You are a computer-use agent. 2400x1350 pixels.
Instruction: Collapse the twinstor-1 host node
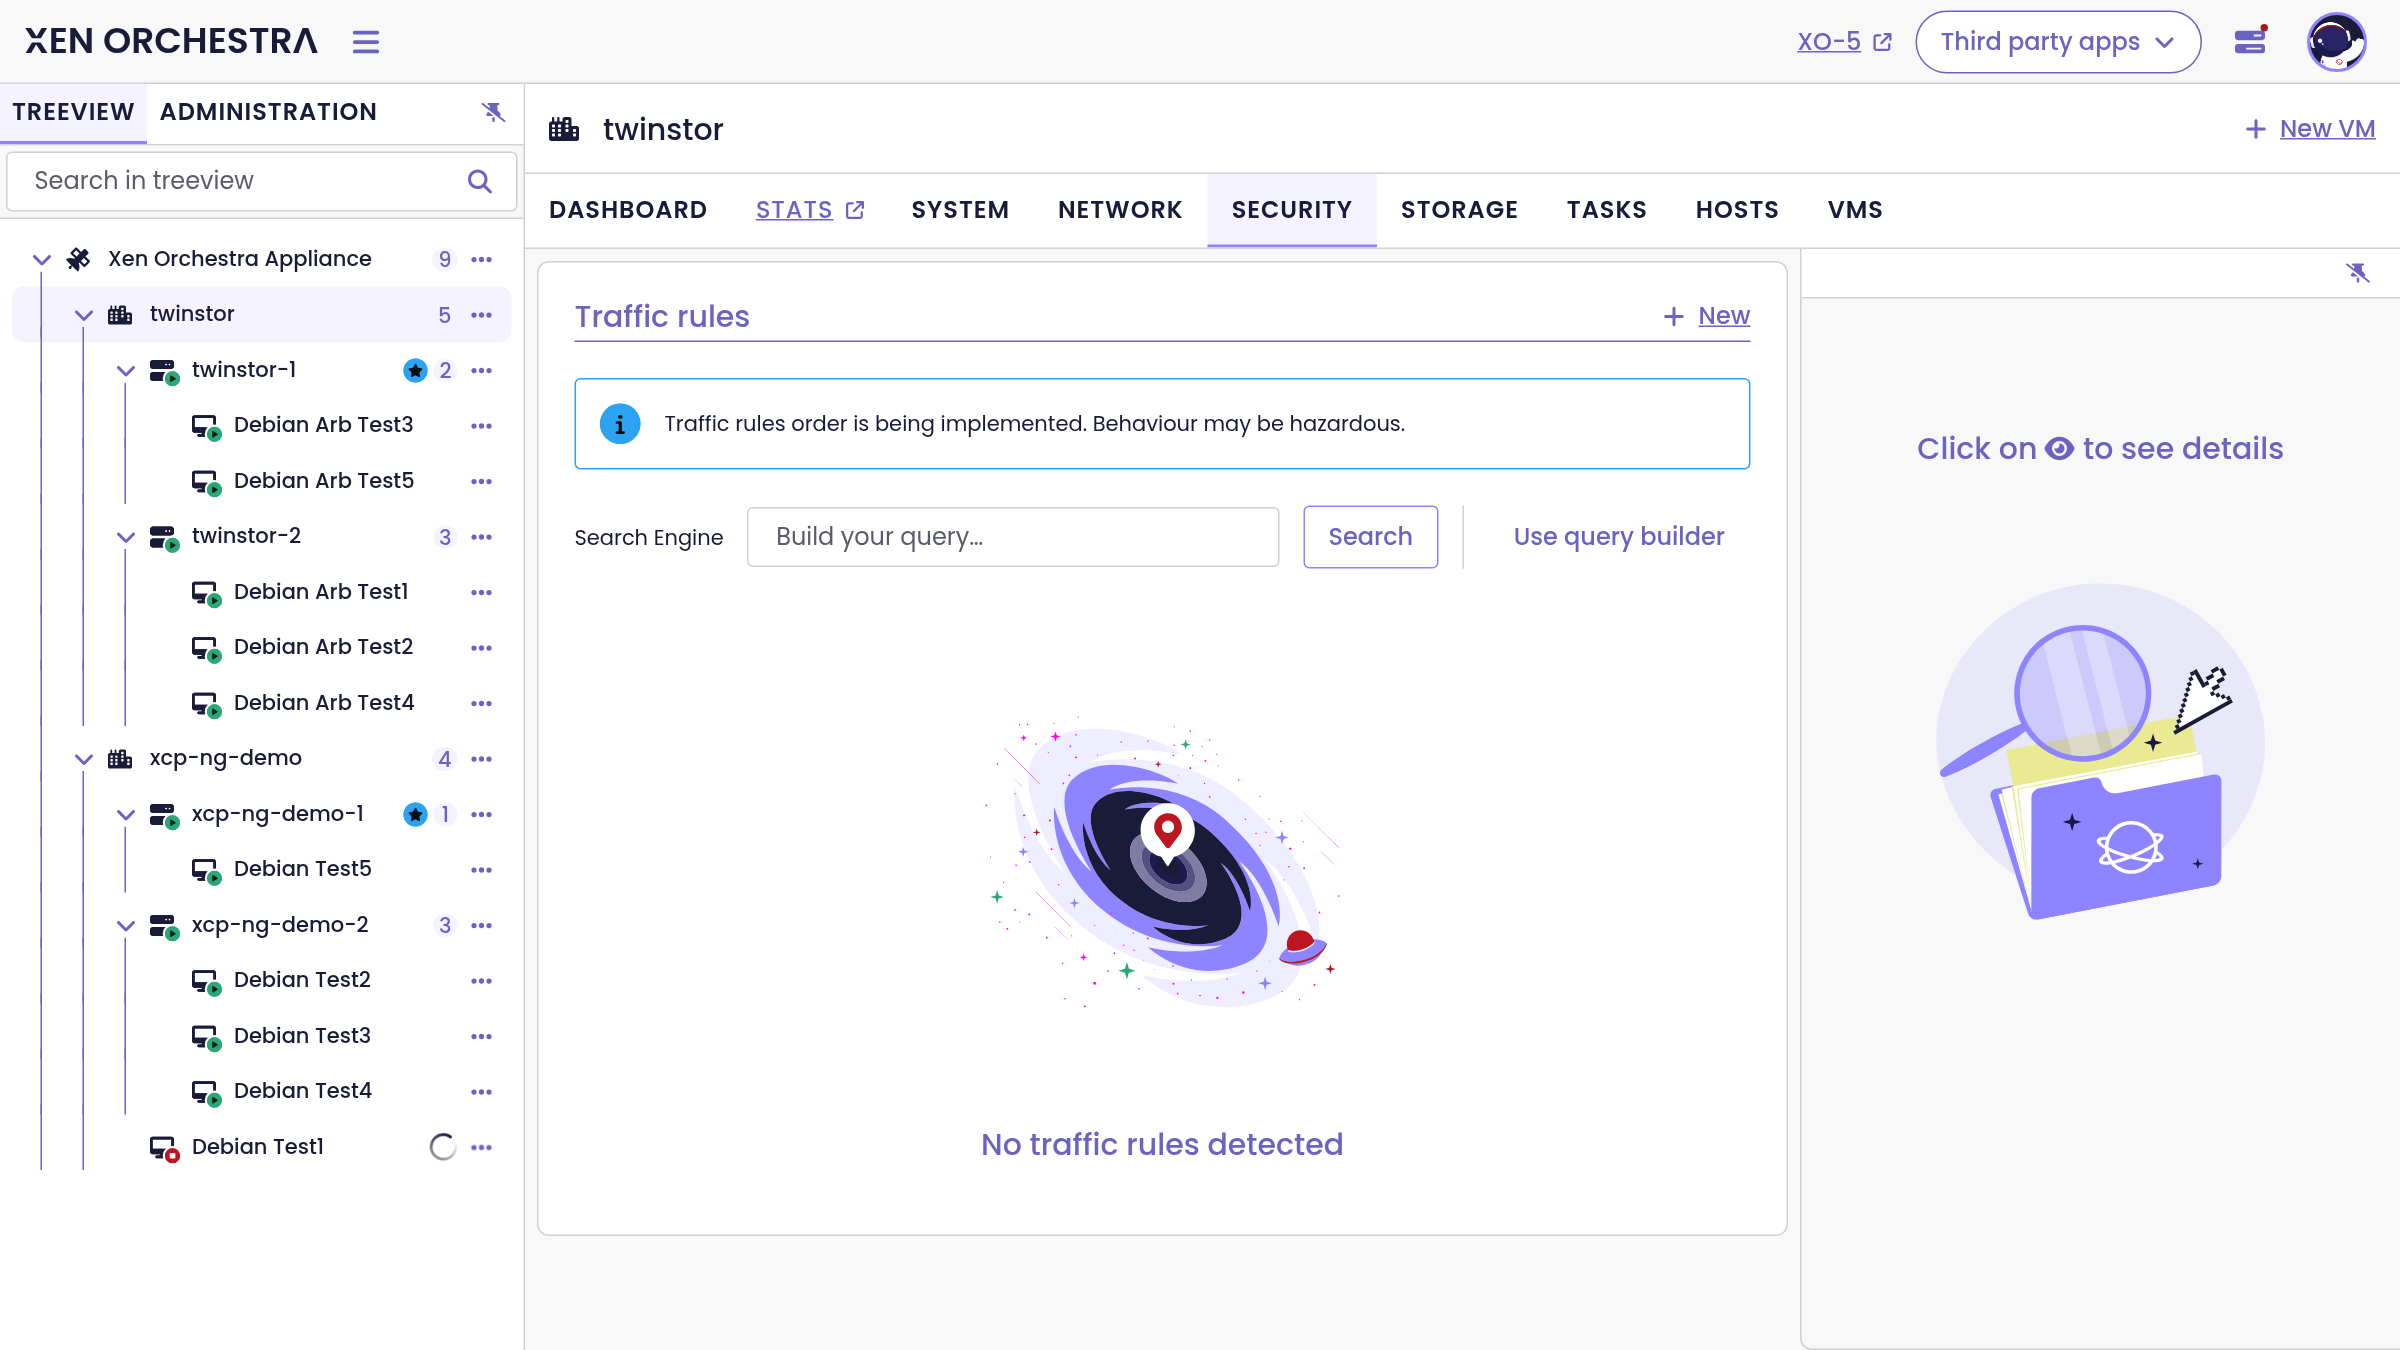click(126, 371)
